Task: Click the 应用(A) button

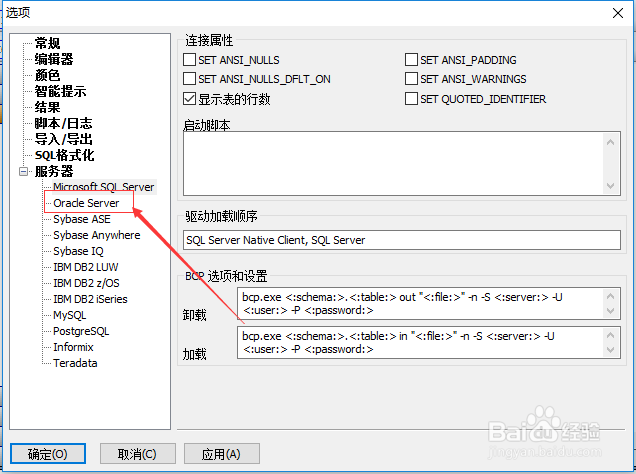Action: click(x=221, y=453)
